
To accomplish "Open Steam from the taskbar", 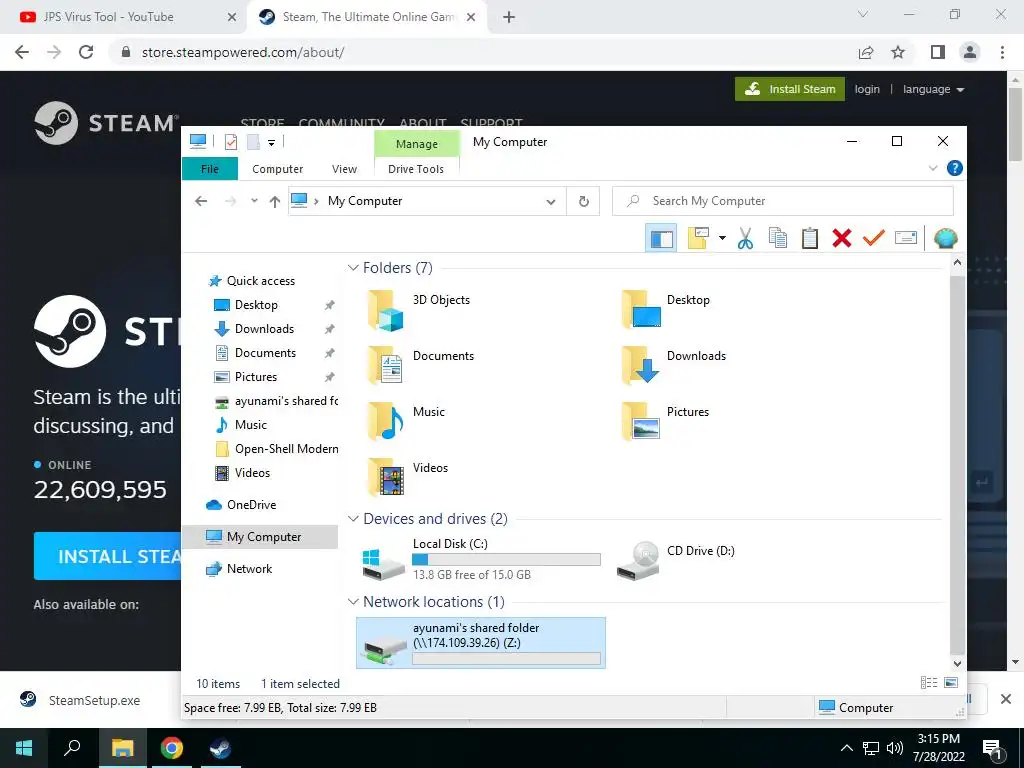I will click(220, 748).
